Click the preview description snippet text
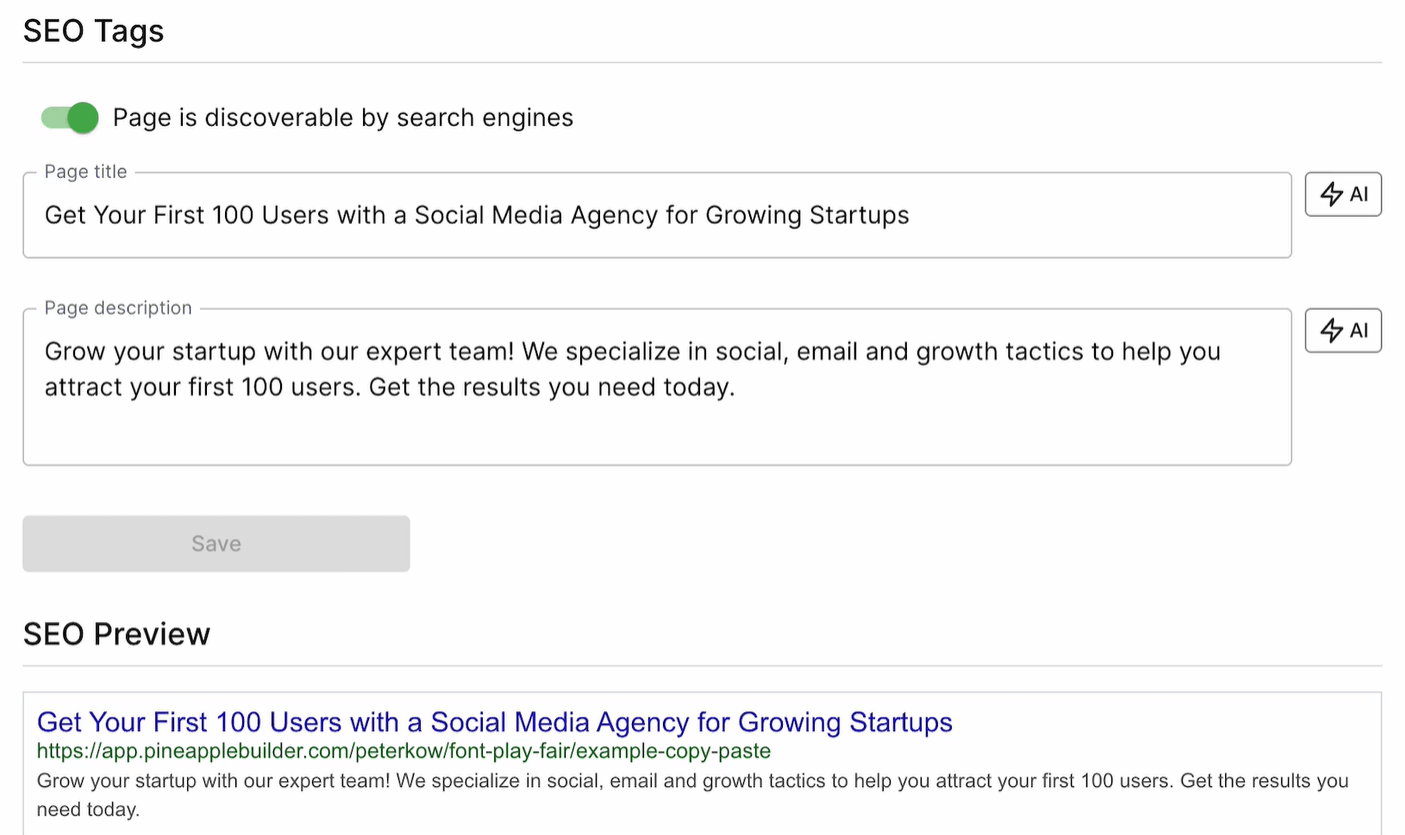 [x=692, y=781]
